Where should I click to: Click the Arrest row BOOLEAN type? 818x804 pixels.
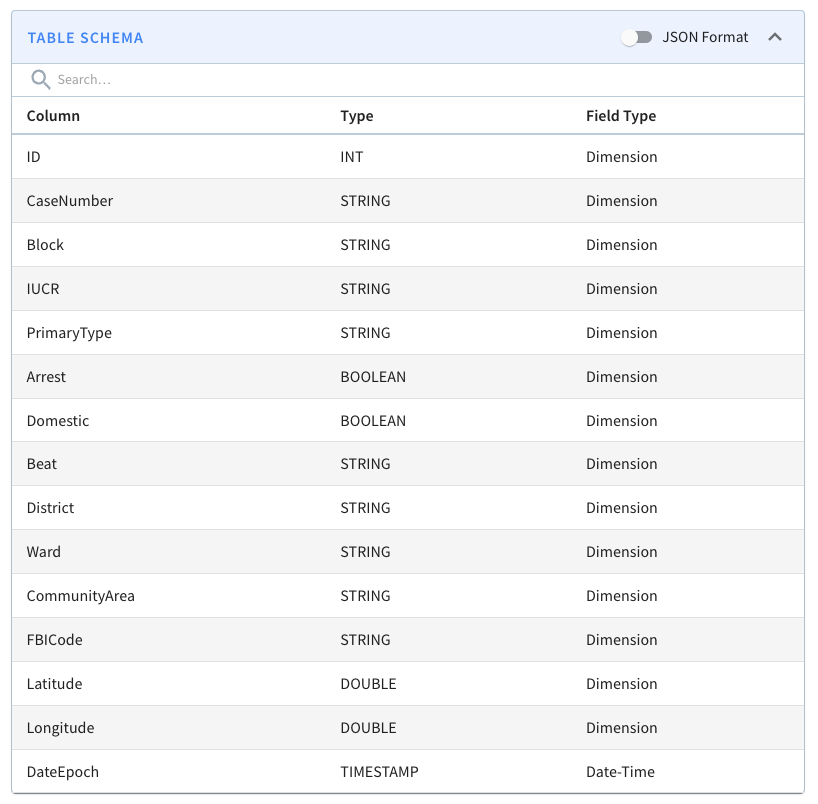373,377
